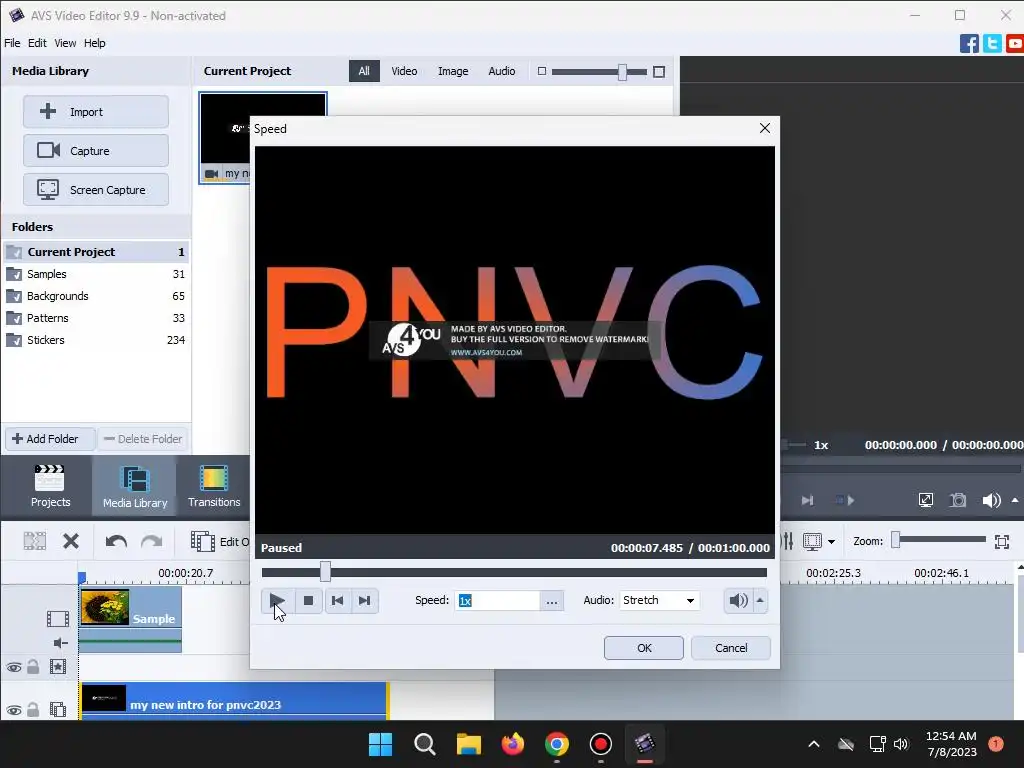Toggle lock on overlay track
The height and width of the screenshot is (768, 1024).
(x=33, y=709)
